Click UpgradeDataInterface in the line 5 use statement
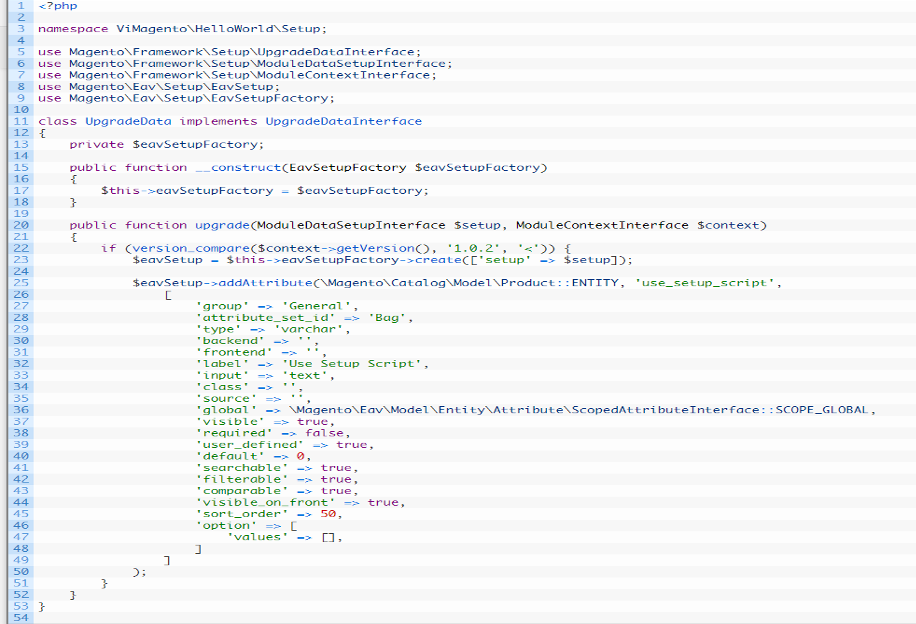 336,52
